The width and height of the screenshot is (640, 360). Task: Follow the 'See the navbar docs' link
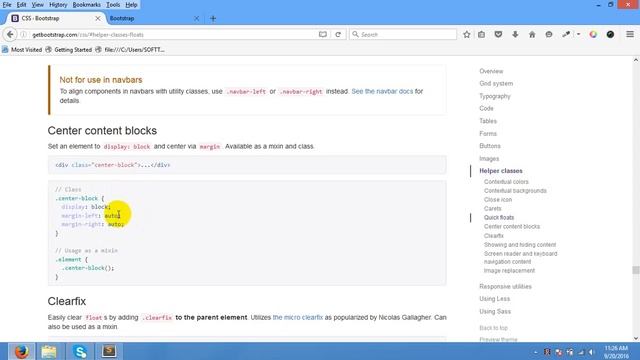382,91
